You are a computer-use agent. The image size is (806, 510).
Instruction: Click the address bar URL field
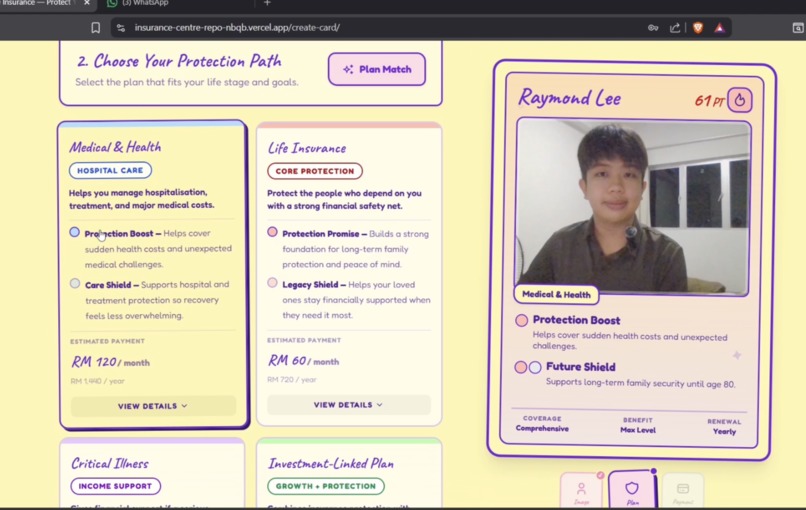click(380, 28)
